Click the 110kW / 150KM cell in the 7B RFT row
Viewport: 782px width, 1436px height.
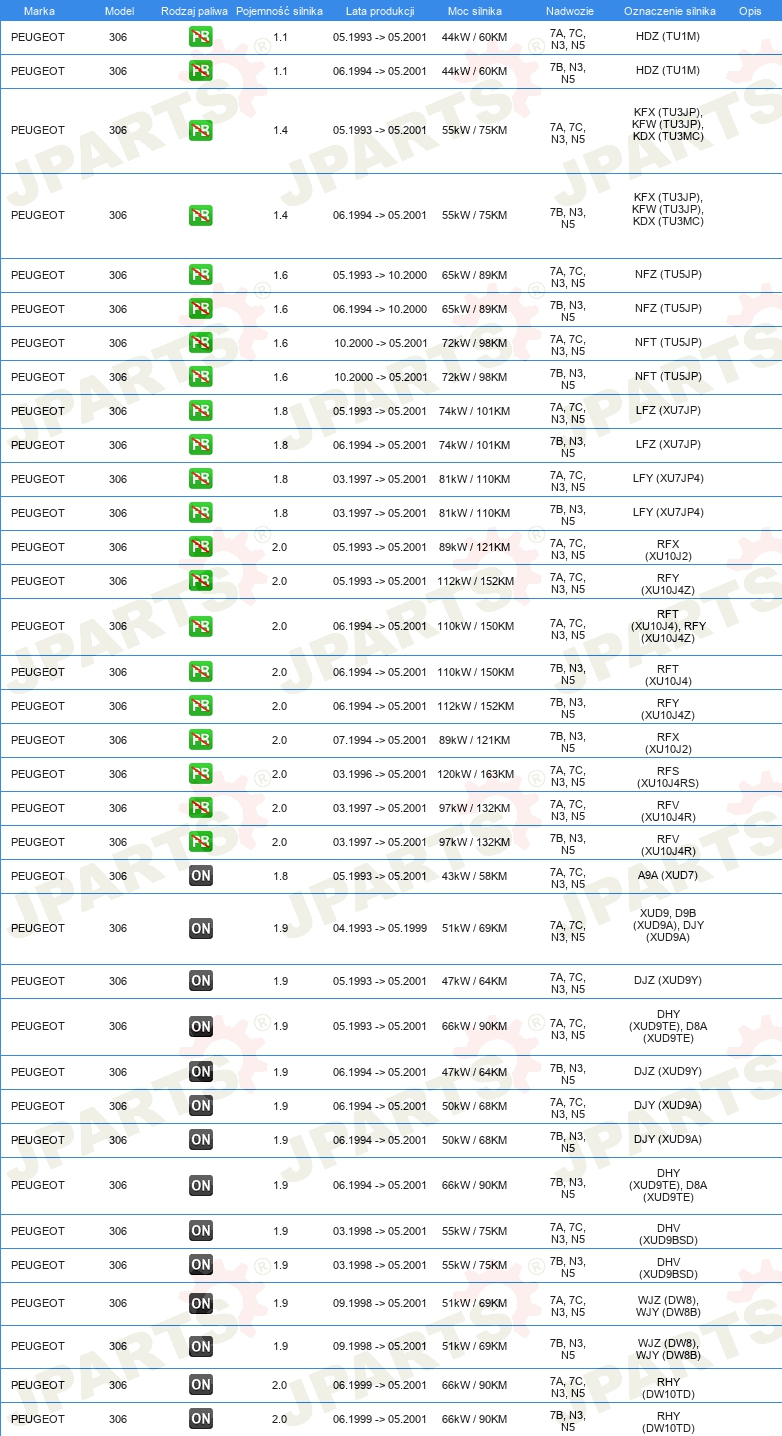tap(475, 672)
